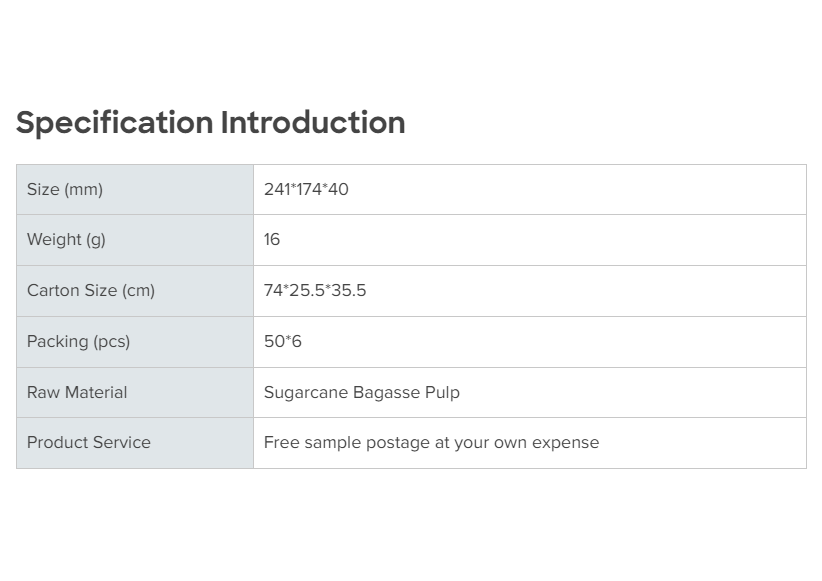
Task: Select the 241*174*40 size value
Action: point(306,189)
